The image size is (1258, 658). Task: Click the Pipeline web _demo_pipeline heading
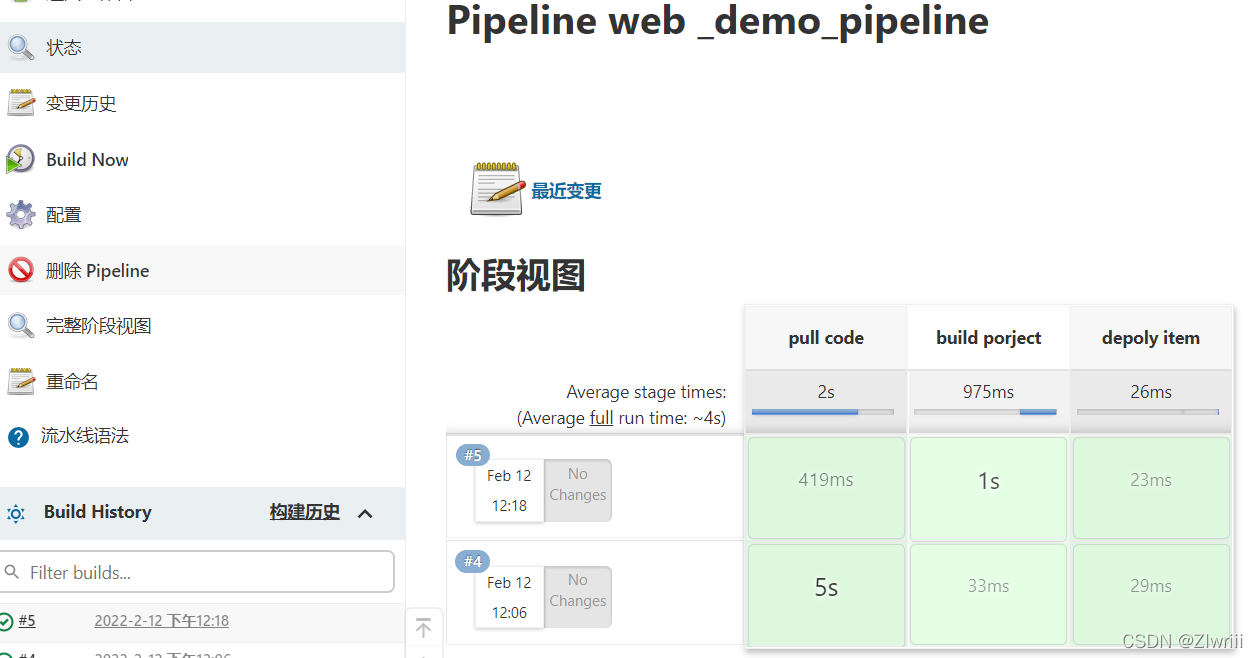[718, 20]
